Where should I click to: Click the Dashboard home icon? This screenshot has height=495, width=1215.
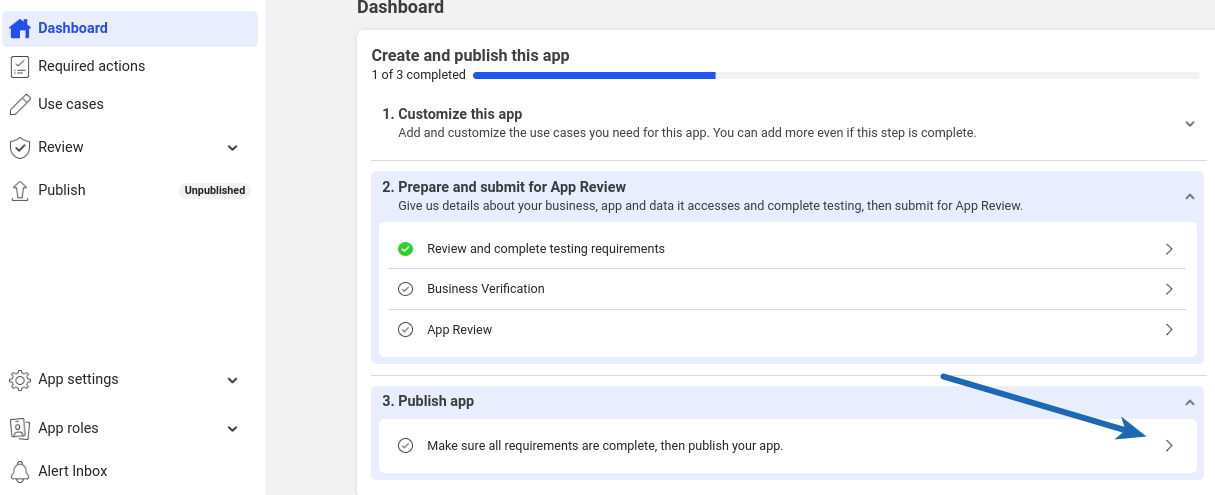[20, 28]
